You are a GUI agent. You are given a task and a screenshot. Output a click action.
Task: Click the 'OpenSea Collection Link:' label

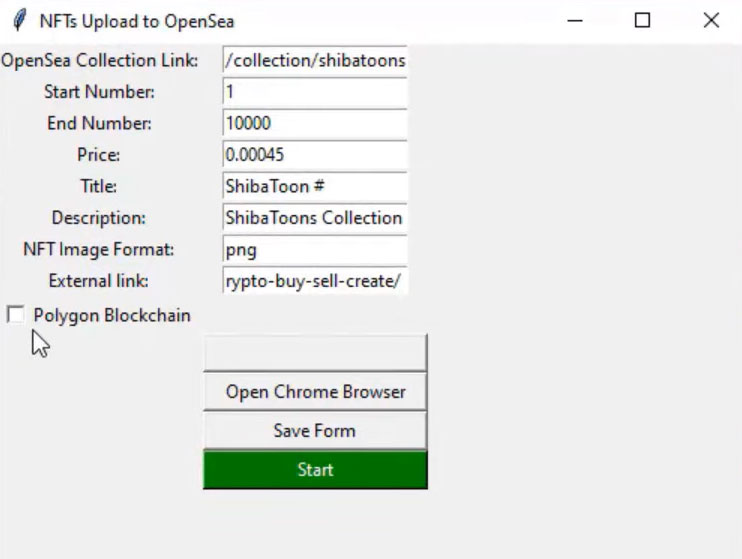(99, 60)
